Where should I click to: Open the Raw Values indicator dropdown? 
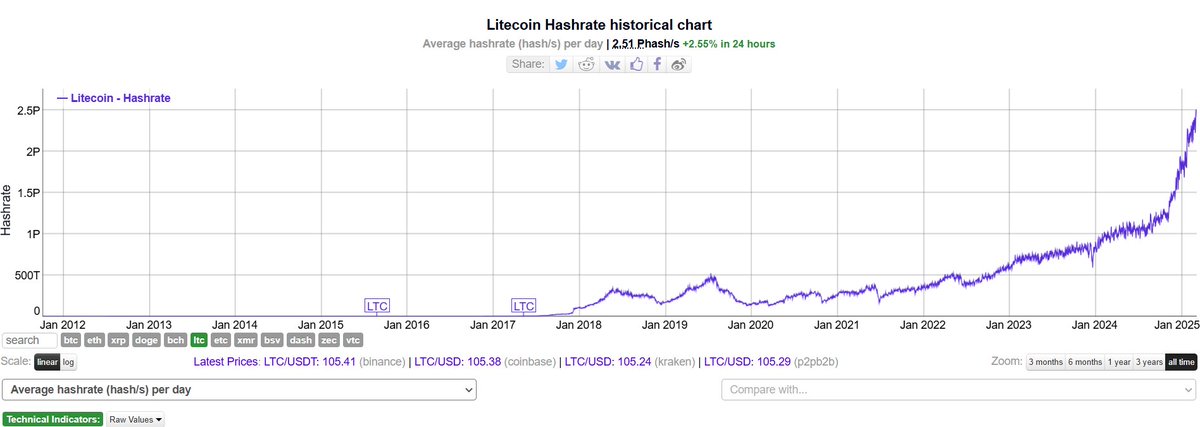(x=136, y=420)
